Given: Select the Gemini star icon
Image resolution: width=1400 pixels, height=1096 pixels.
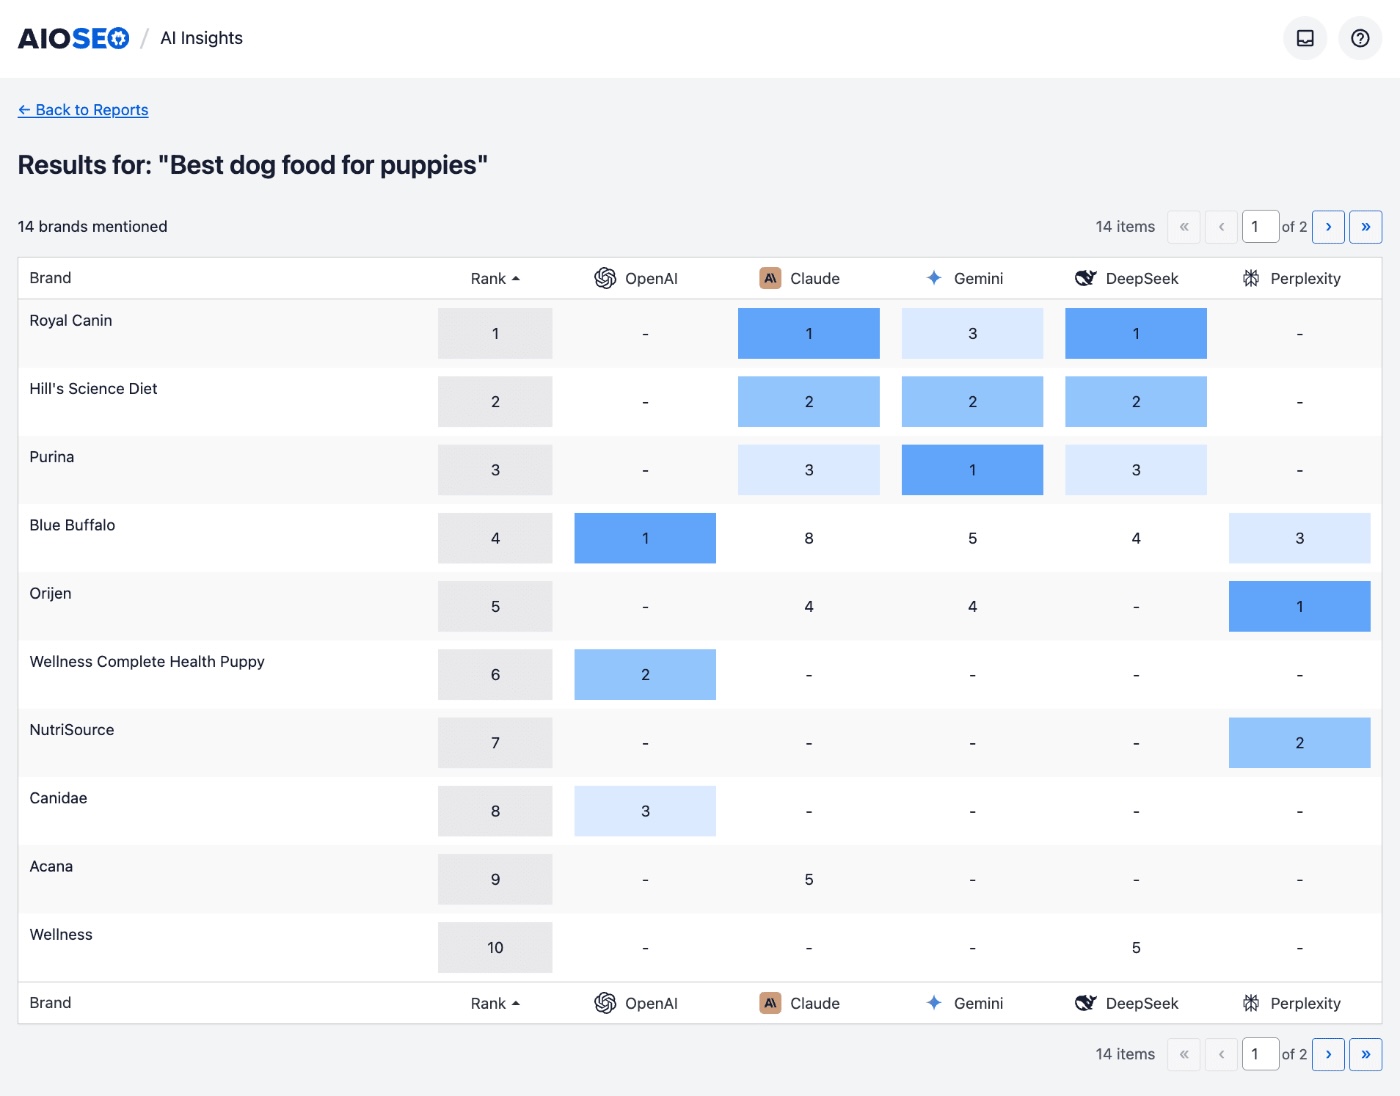Looking at the screenshot, I should [933, 278].
